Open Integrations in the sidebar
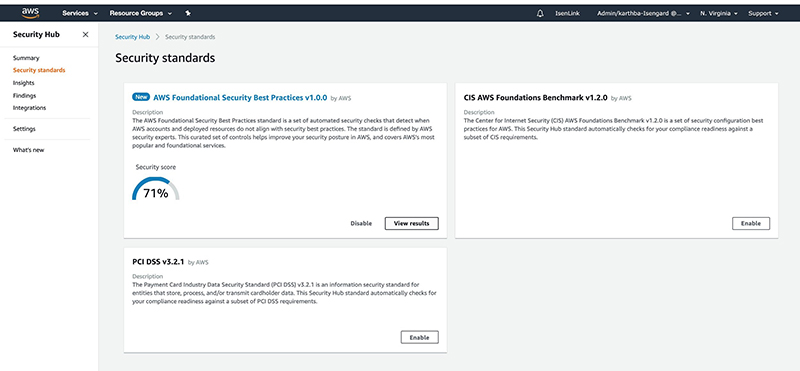Image resolution: width=800 pixels, height=371 pixels. 29,108
